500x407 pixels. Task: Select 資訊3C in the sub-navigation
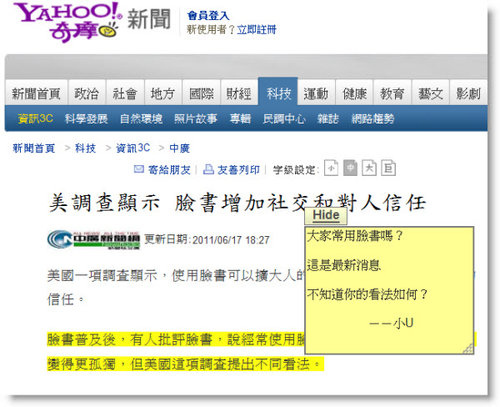(x=35, y=118)
